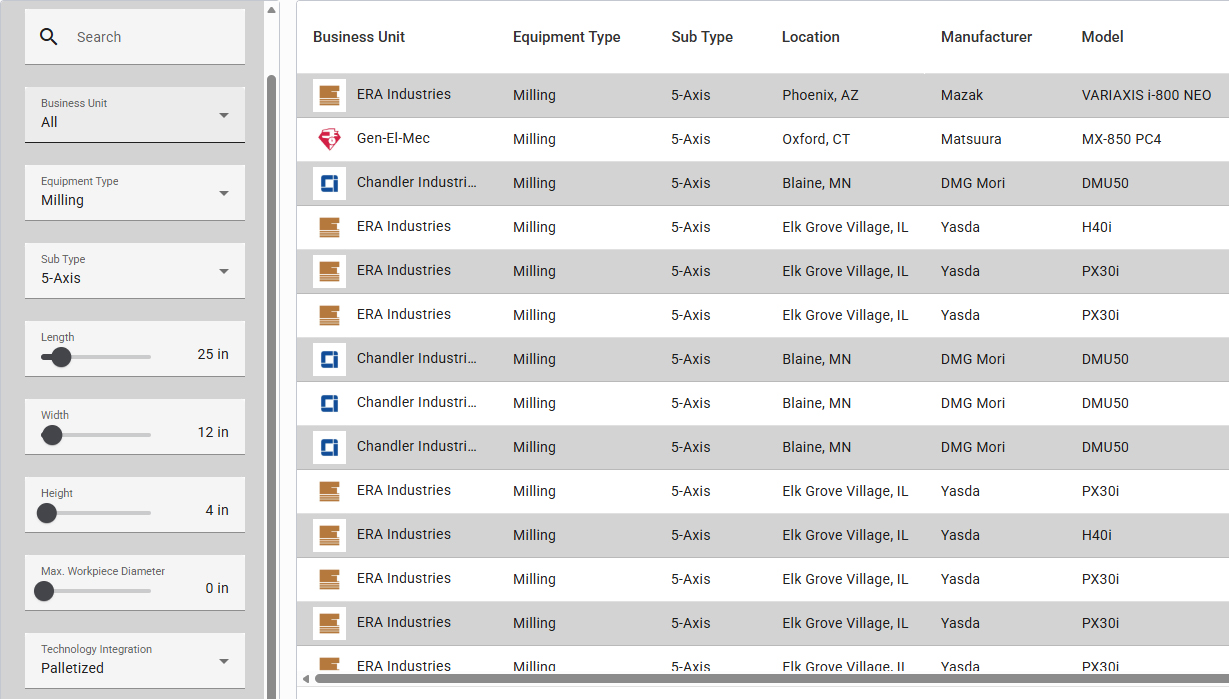Click the Length slider handle
The image size is (1229, 699).
point(61,357)
